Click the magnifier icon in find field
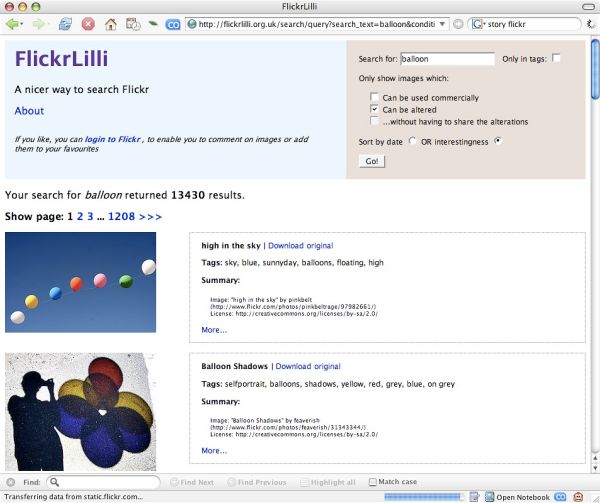The height and width of the screenshot is (503, 600). pyautogui.click(x=55, y=482)
